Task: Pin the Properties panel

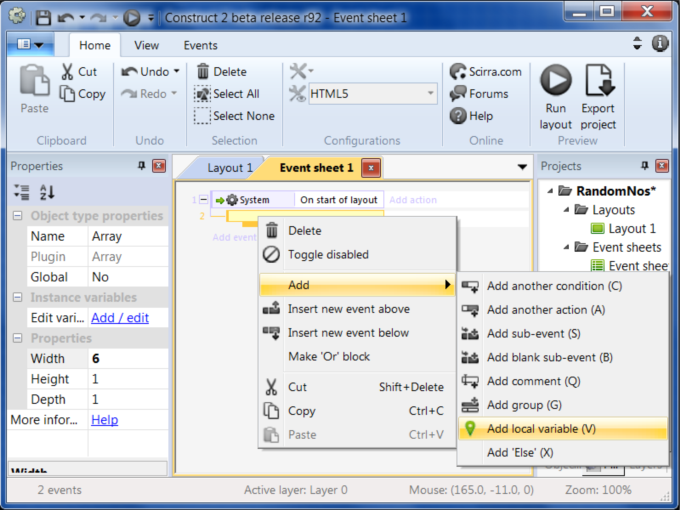Action: coord(141,166)
